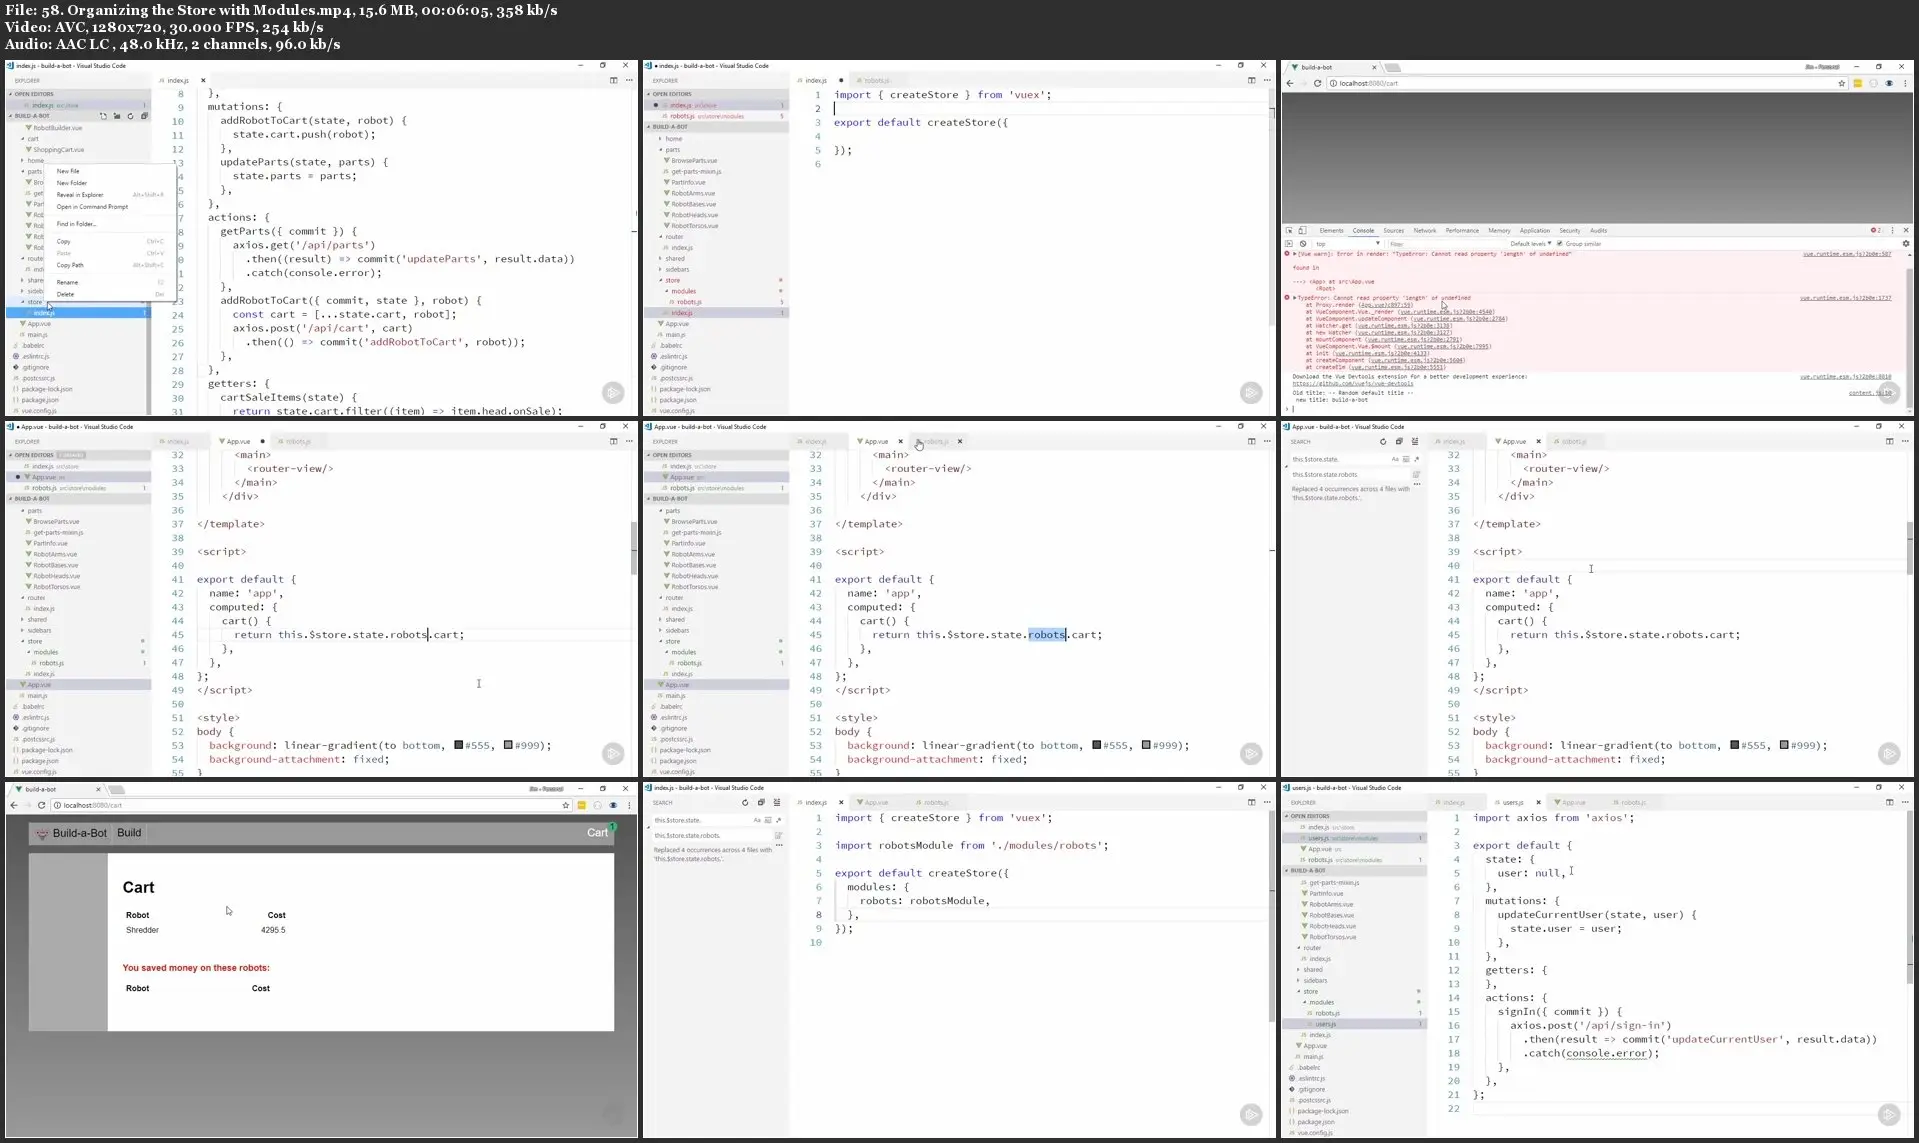Image resolution: width=1919 pixels, height=1143 pixels.
Task: Click Split Editor icon in users.js window
Action: (x=1889, y=802)
